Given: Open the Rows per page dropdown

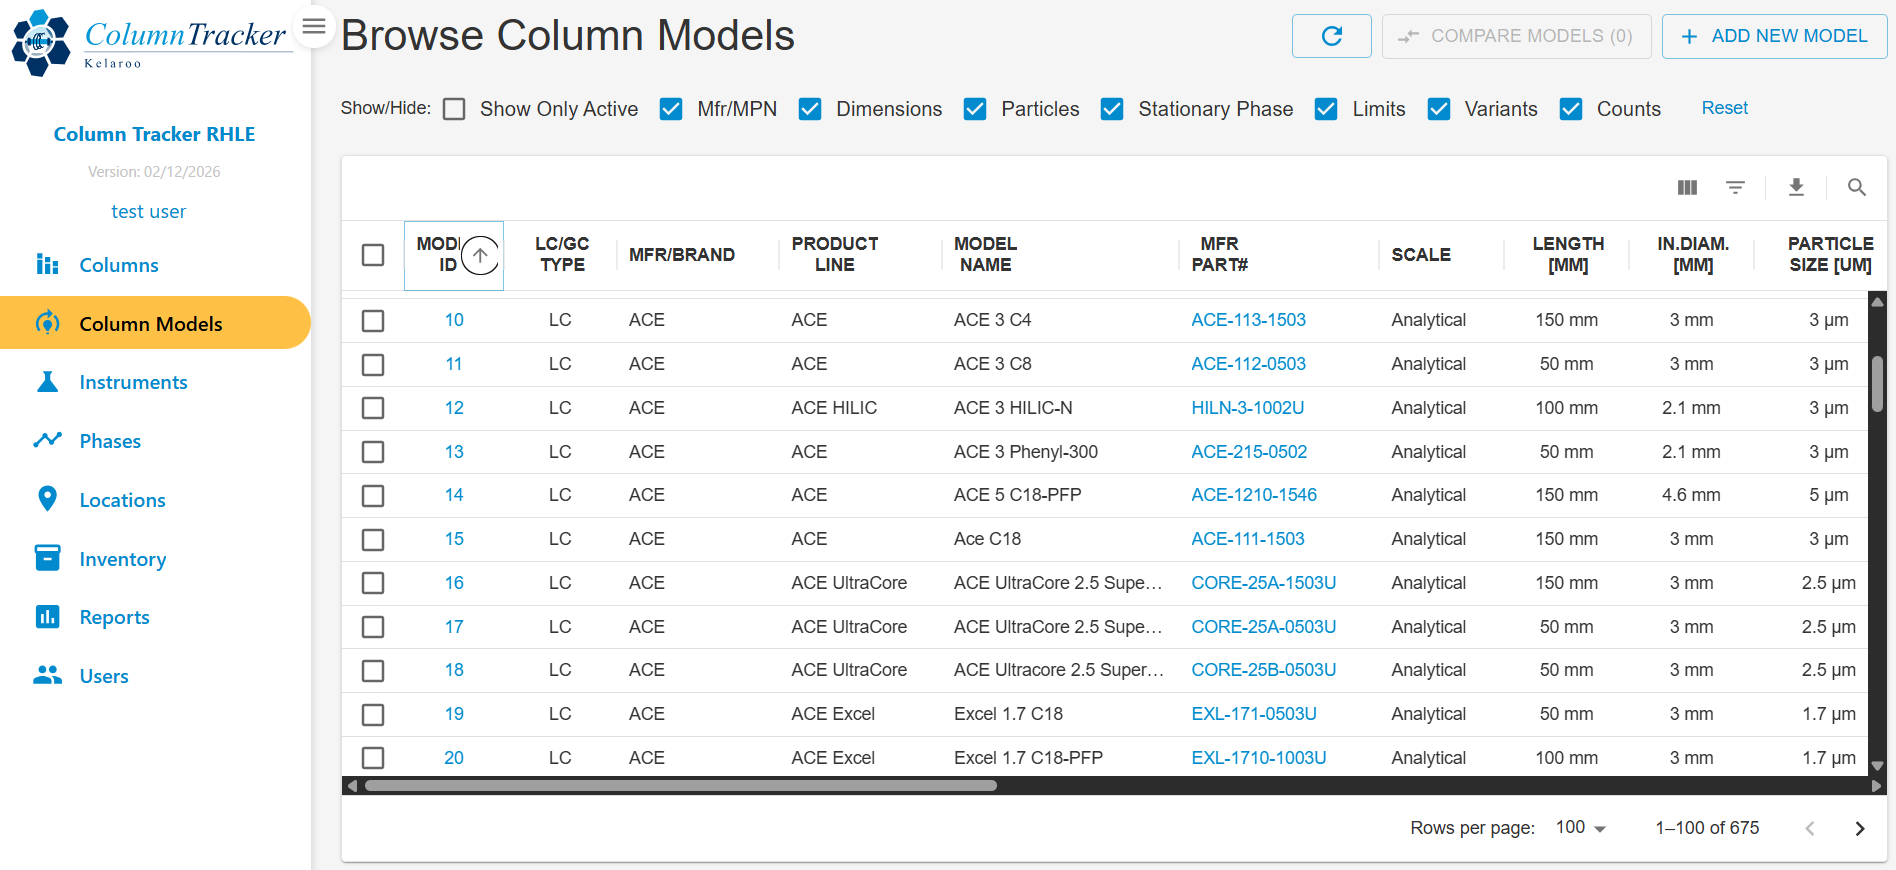Looking at the screenshot, I should pos(1580,828).
